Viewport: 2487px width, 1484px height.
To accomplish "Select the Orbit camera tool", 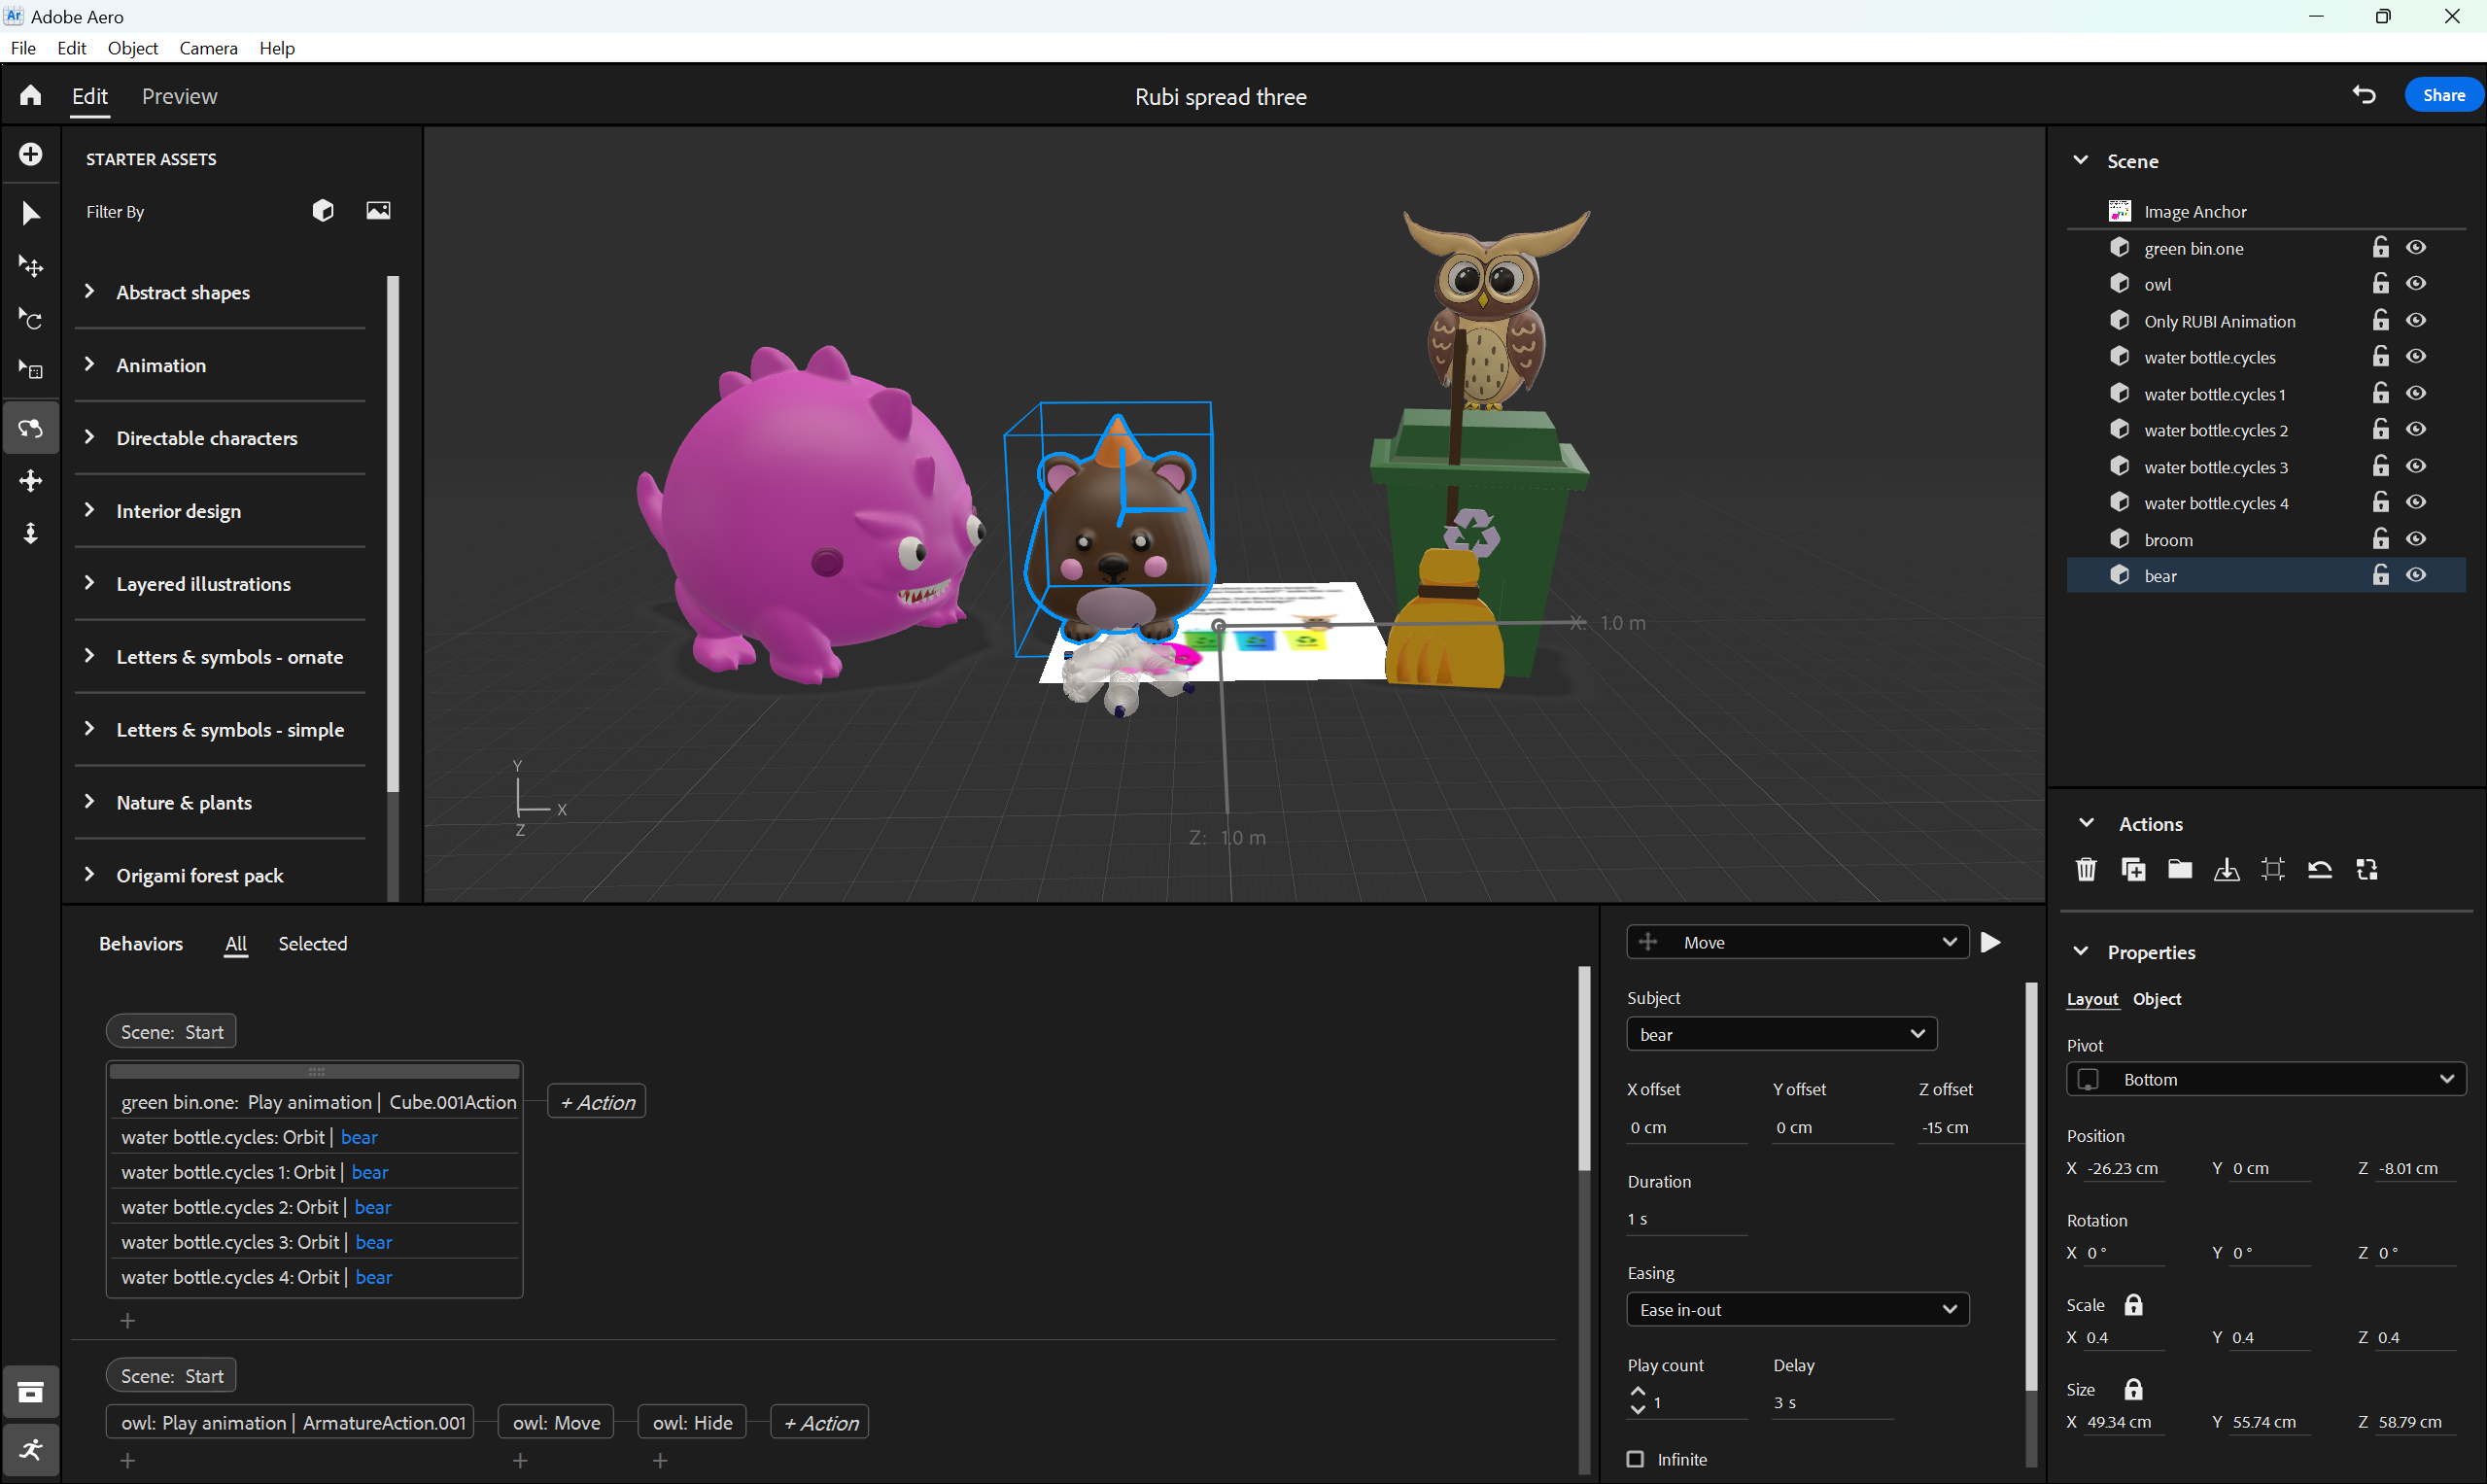I will tap(31, 428).
